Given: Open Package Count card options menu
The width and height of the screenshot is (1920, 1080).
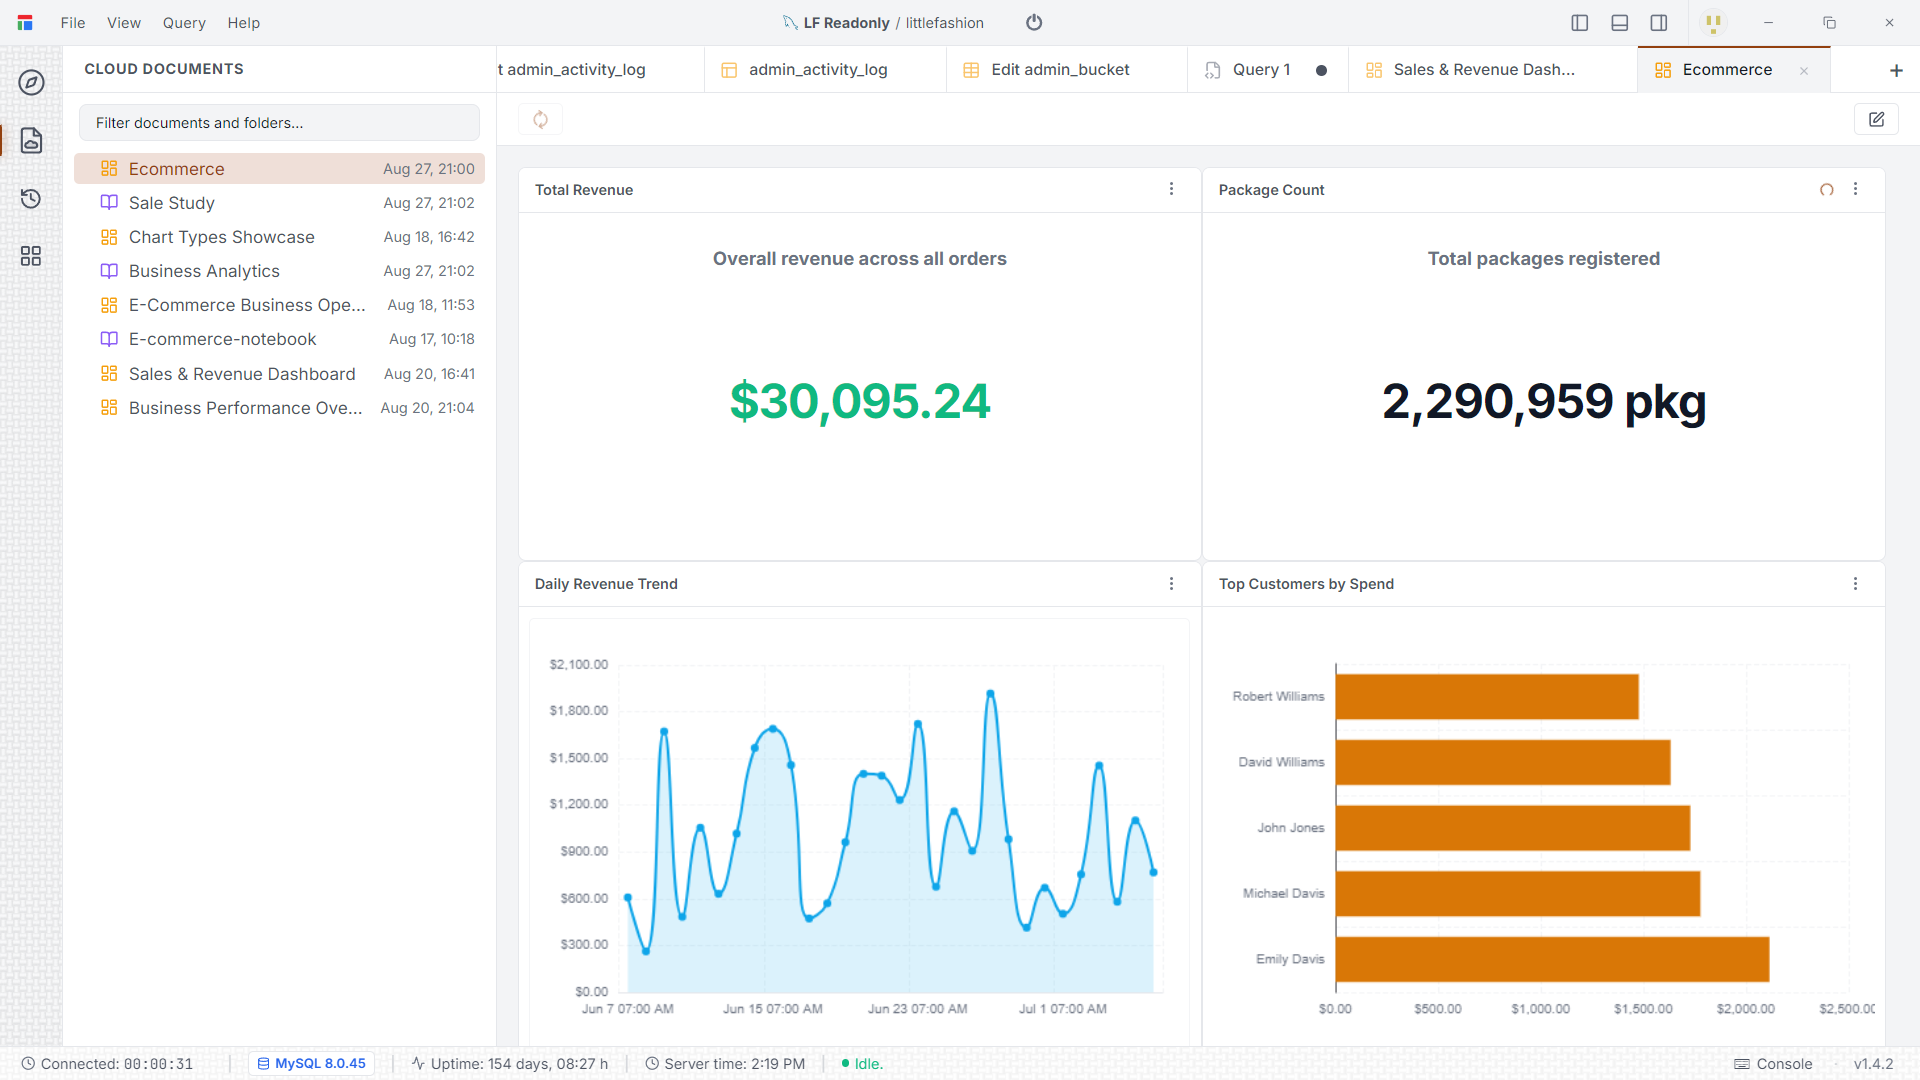Looking at the screenshot, I should 1856,189.
